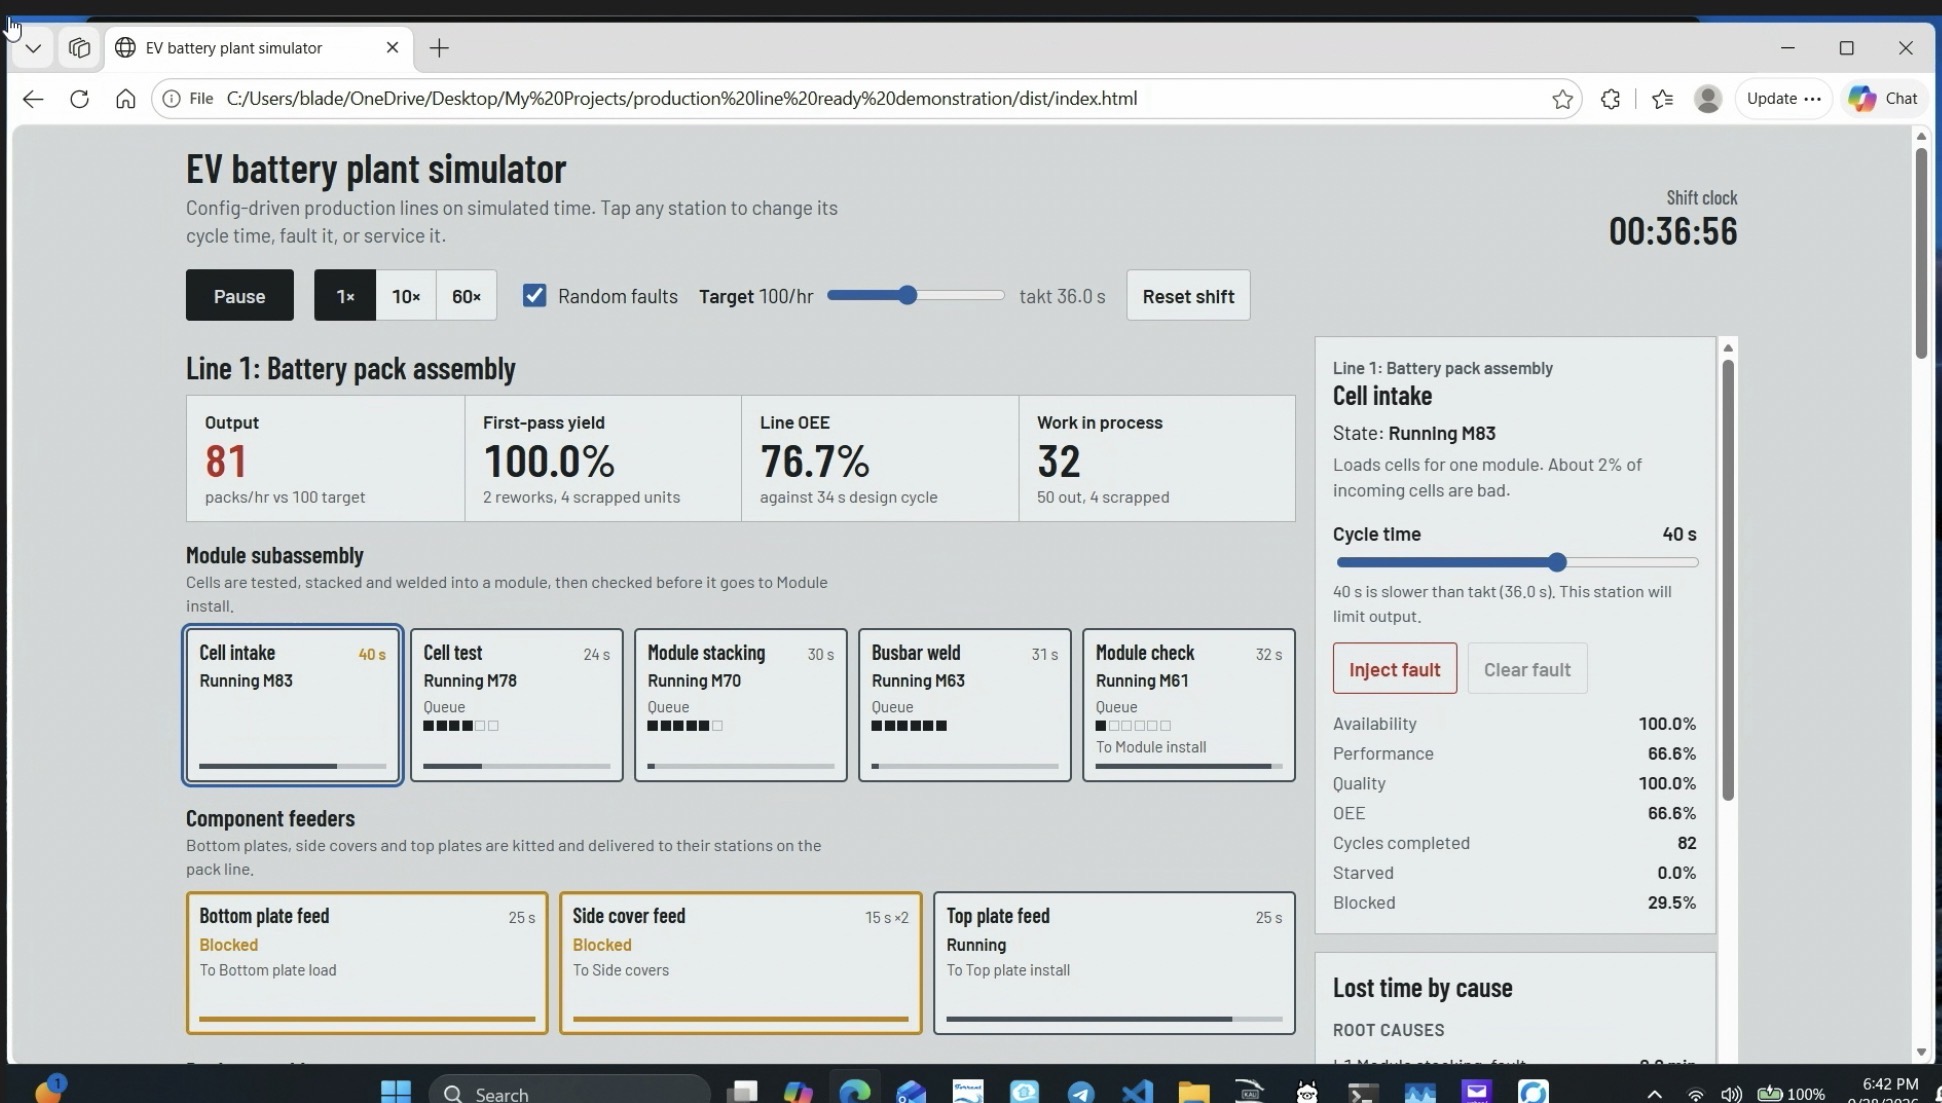Viewport: 1942px width, 1103px height.
Task: Select the Module stacking station card
Action: click(x=740, y=705)
